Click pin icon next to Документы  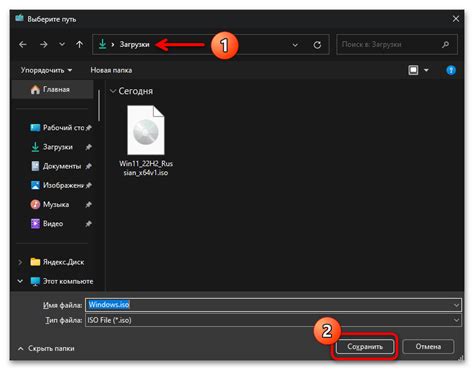[x=88, y=166]
